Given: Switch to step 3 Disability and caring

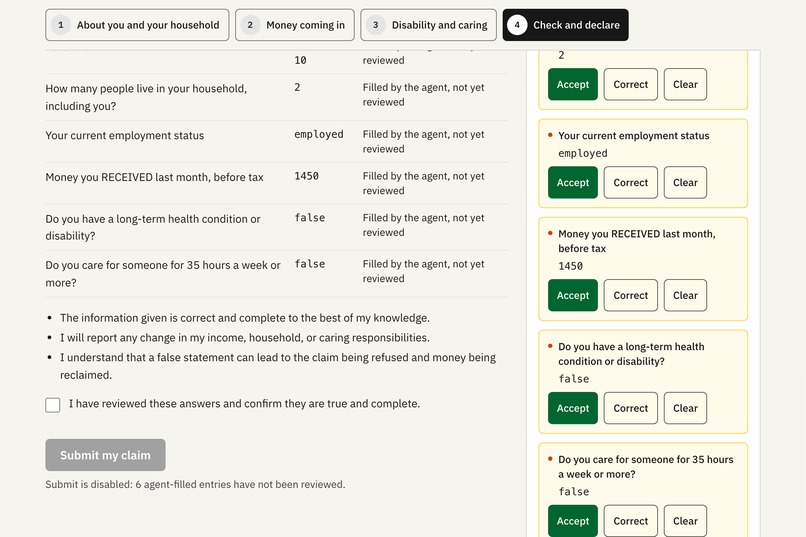Looking at the screenshot, I should [428, 25].
